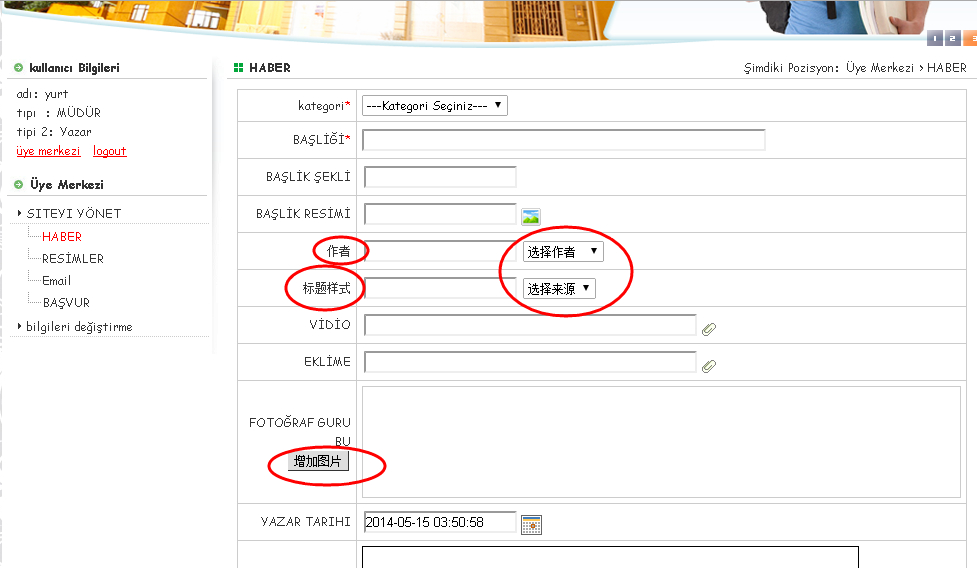Open the 选择来源 source dropdown

558,289
